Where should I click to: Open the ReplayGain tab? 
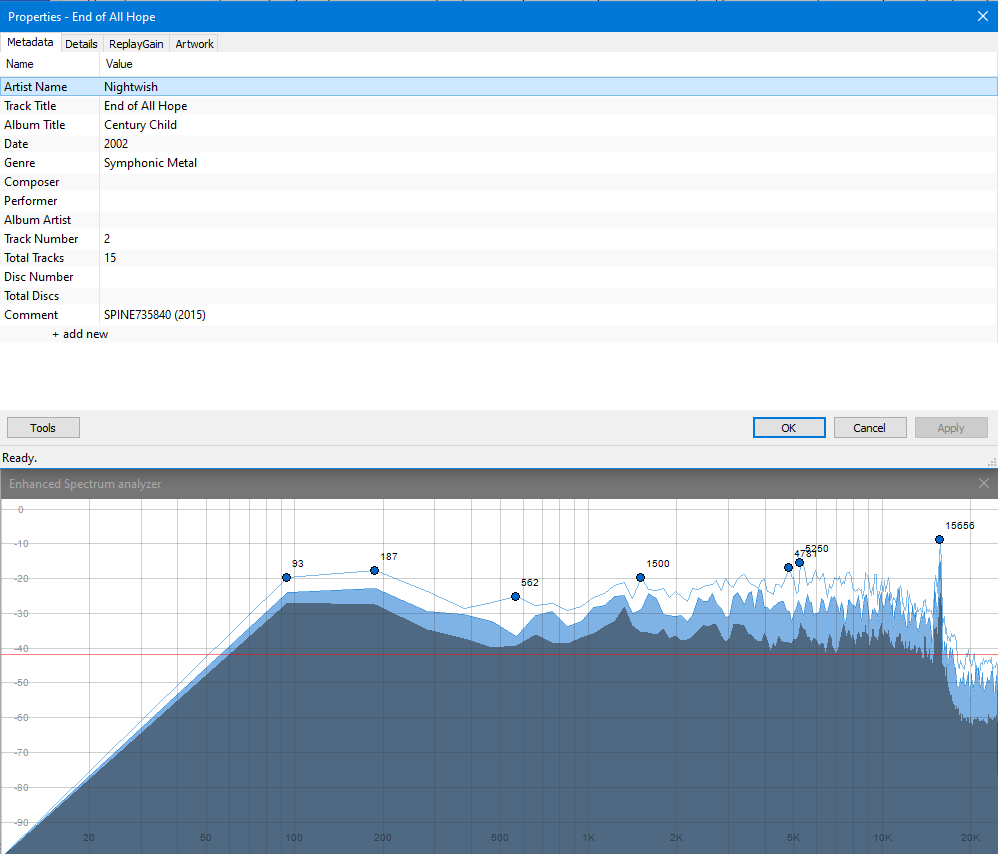coord(136,44)
